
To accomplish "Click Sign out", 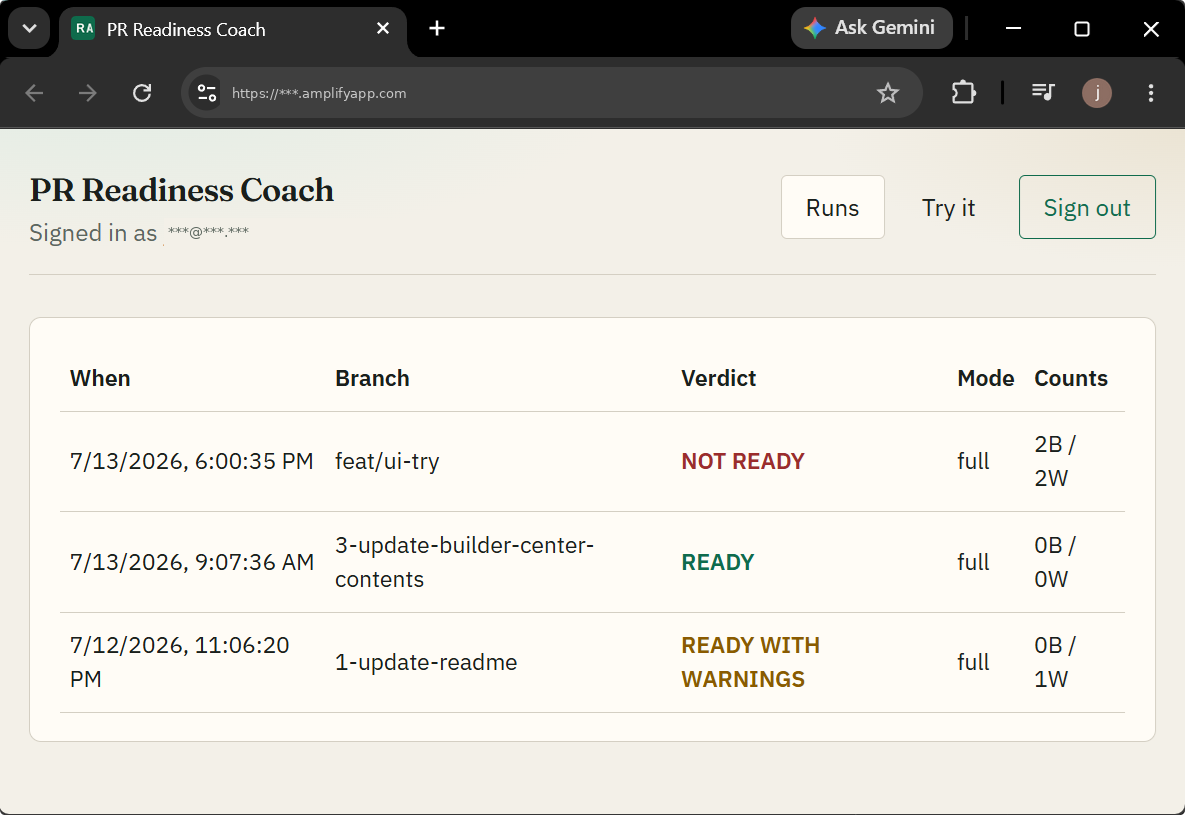I will [1087, 207].
